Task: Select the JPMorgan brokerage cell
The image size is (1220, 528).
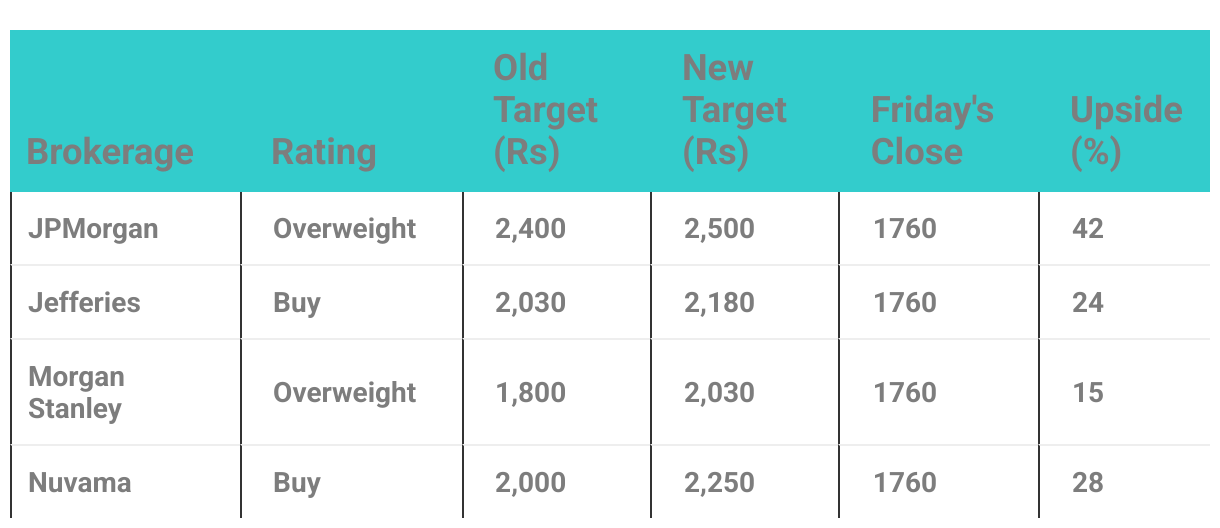Action: 93,228
